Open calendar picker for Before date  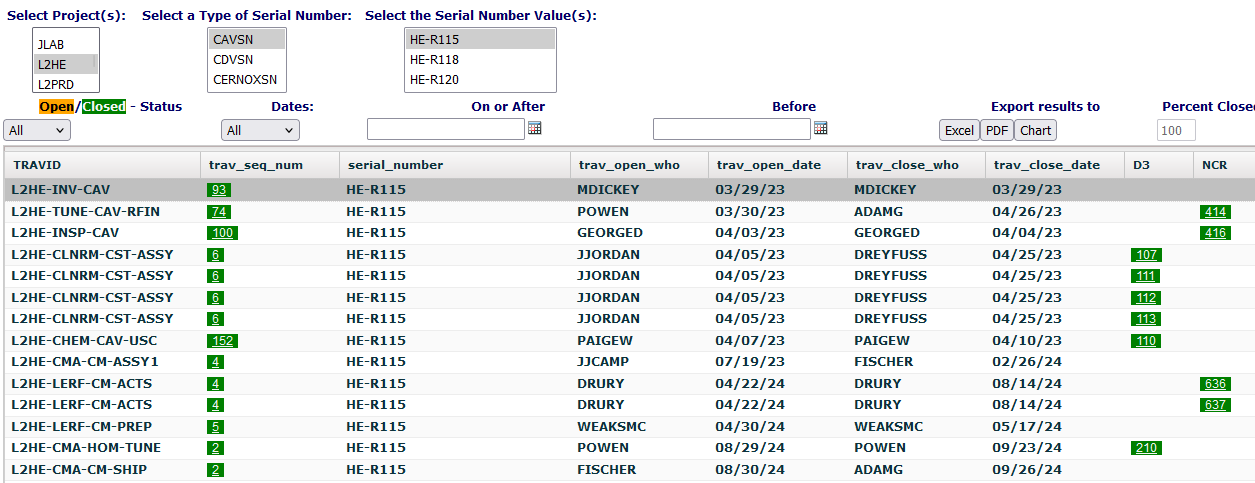tap(820, 129)
